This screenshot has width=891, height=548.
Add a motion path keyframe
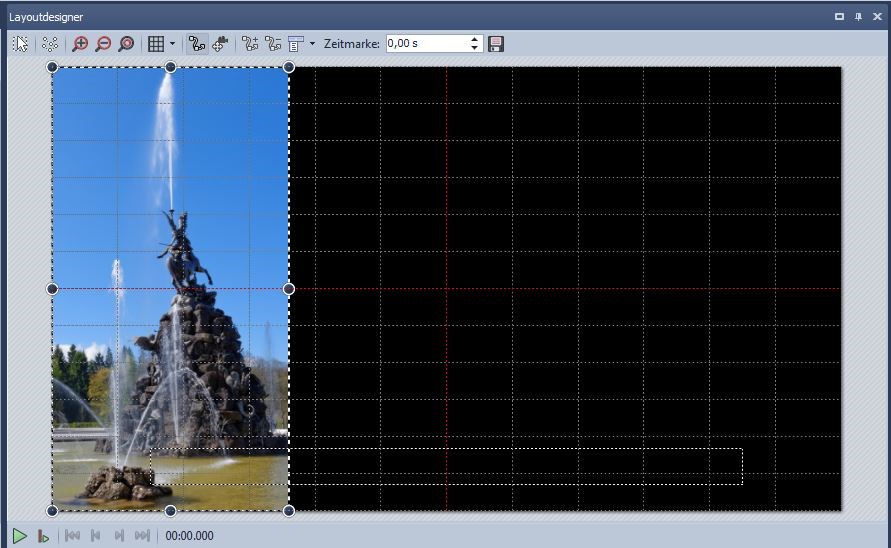(250, 44)
